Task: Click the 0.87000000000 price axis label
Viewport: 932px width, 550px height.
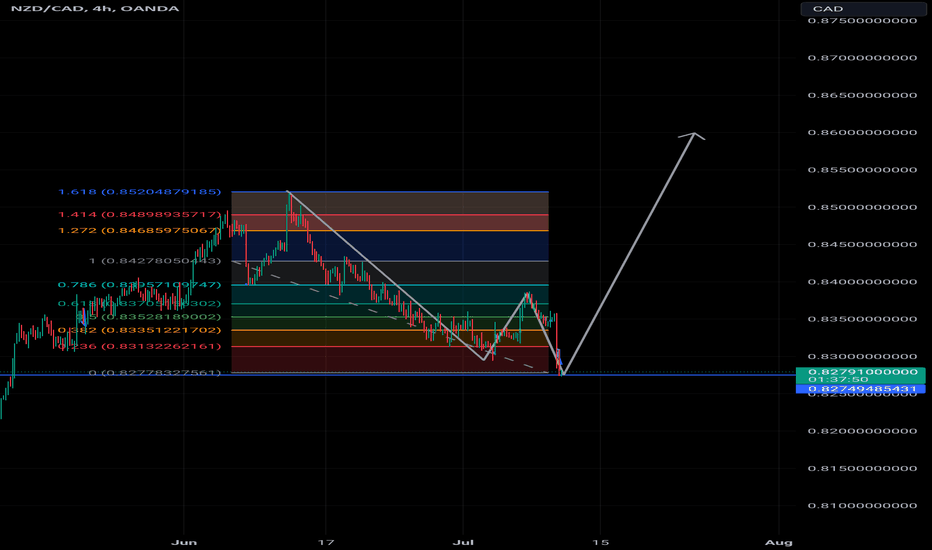Action: pyautogui.click(x=862, y=58)
